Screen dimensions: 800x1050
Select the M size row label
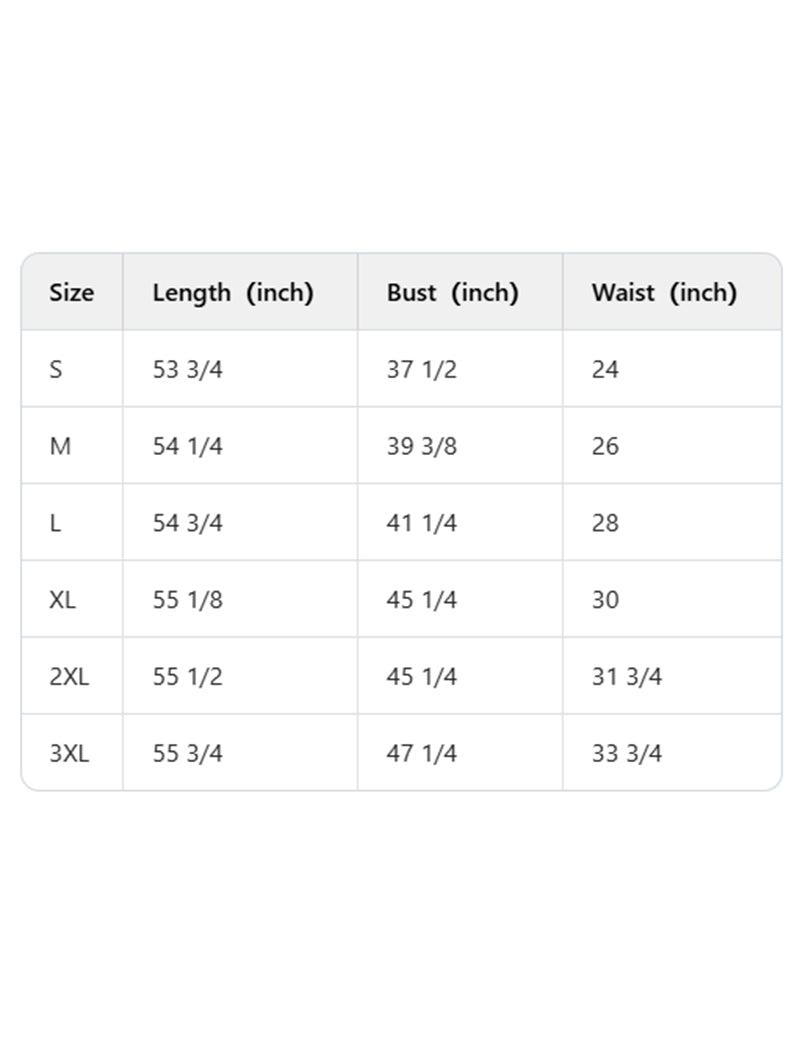pos(60,446)
